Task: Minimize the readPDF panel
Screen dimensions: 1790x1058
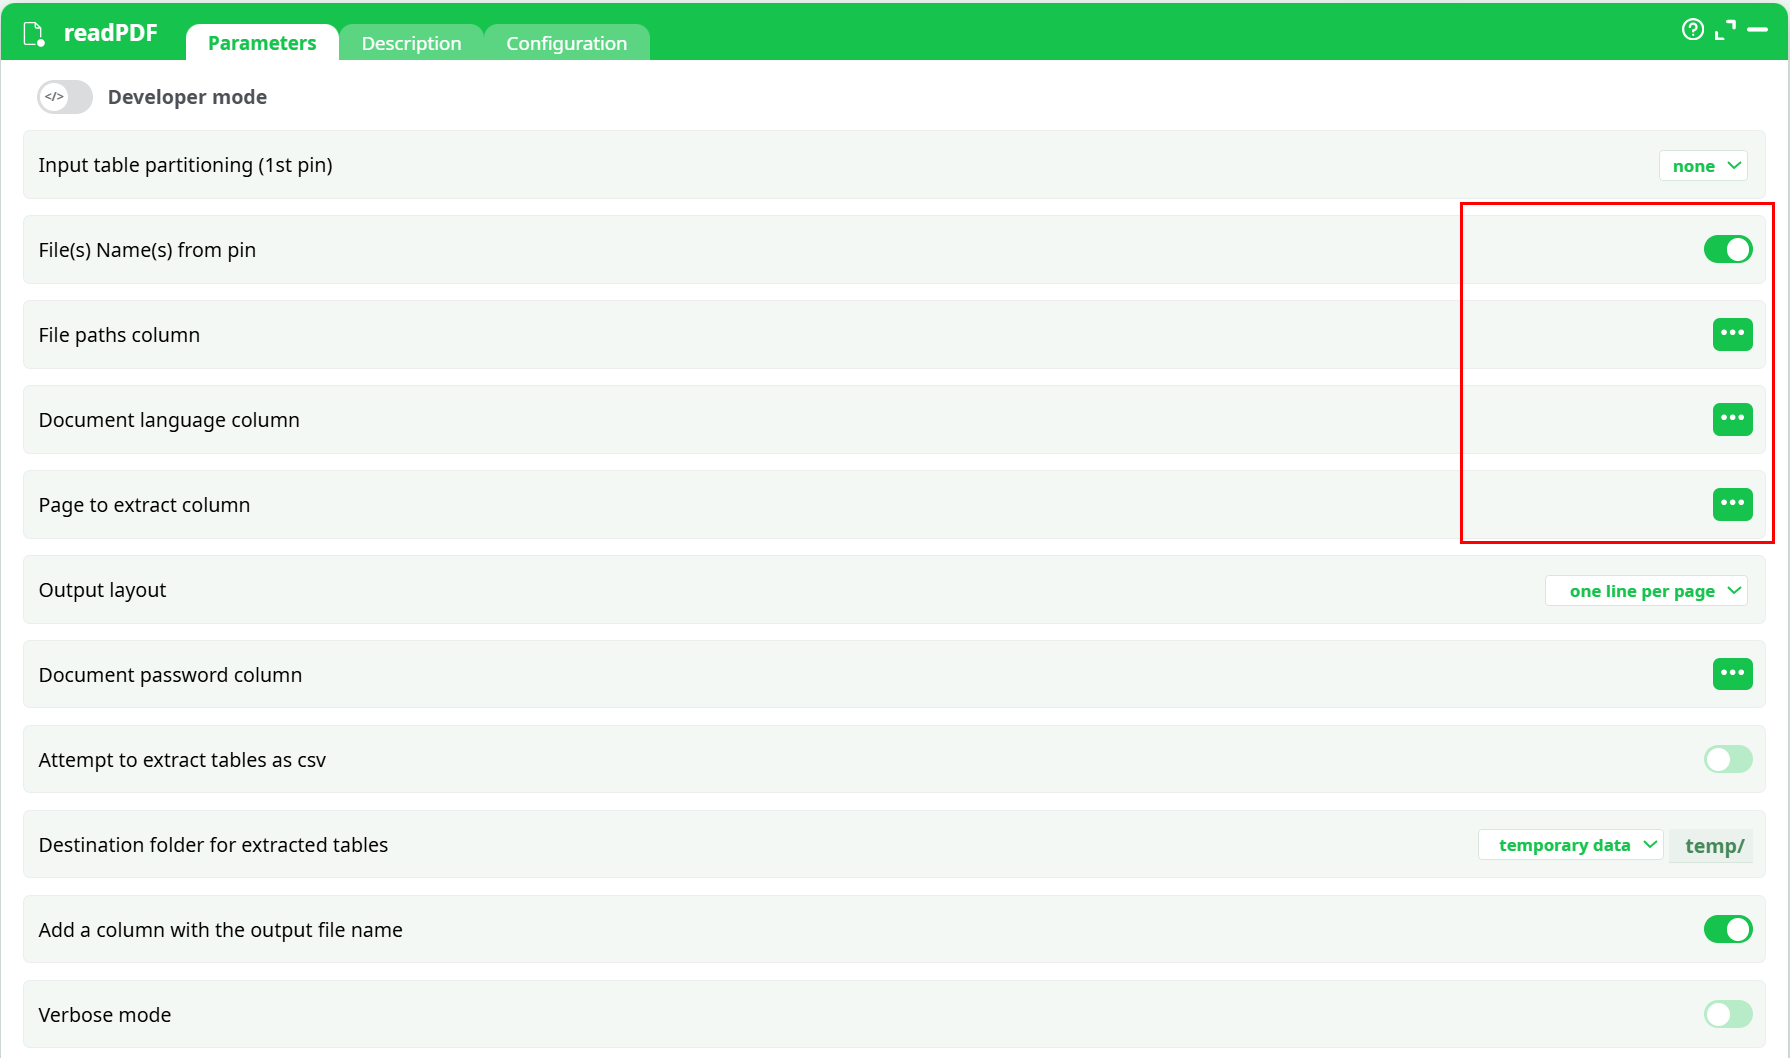Action: click(x=1757, y=30)
